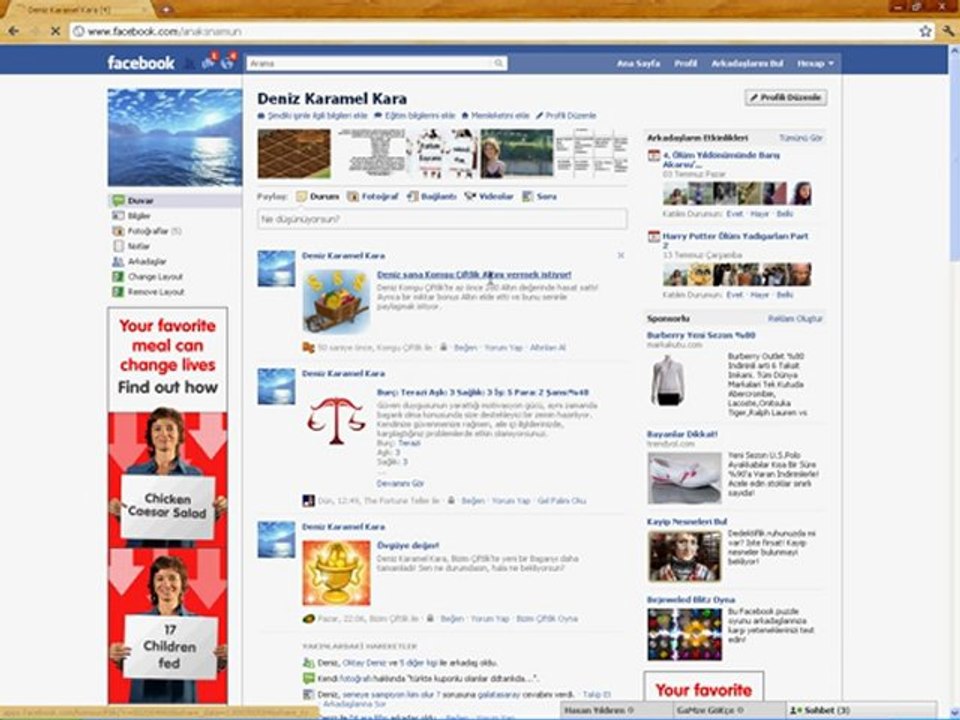Stop page loading with the X button
This screenshot has width=960, height=720.
[x=55, y=31]
